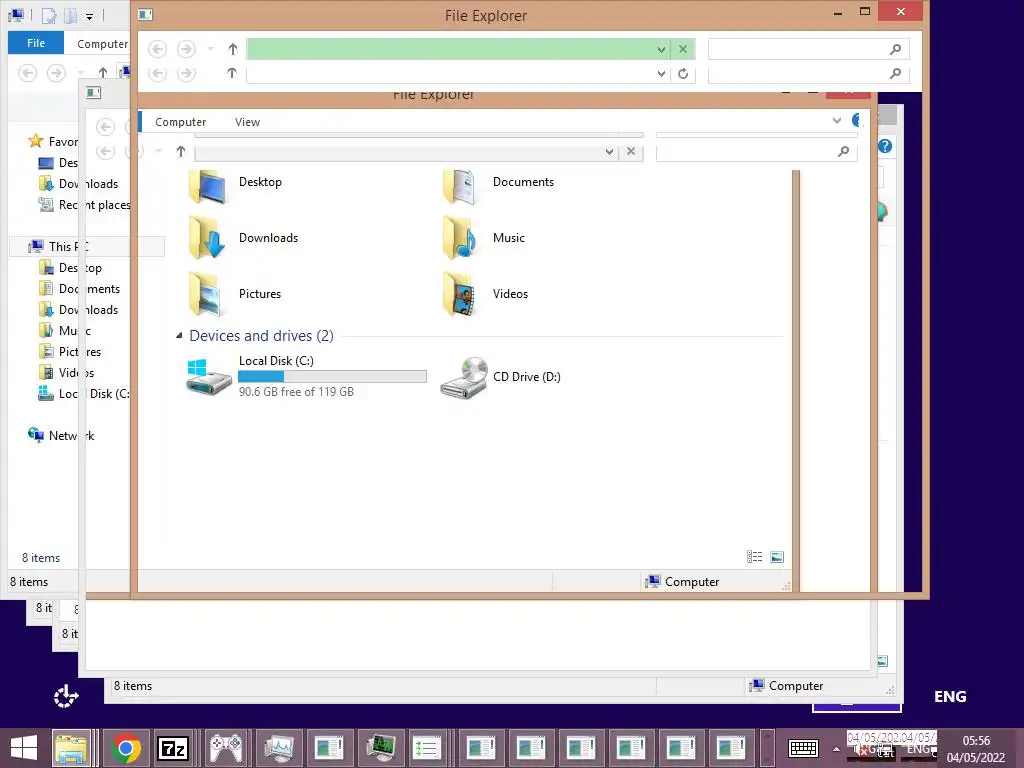Collapse the Devices and drives group
Image resolution: width=1024 pixels, height=768 pixels.
[179, 336]
